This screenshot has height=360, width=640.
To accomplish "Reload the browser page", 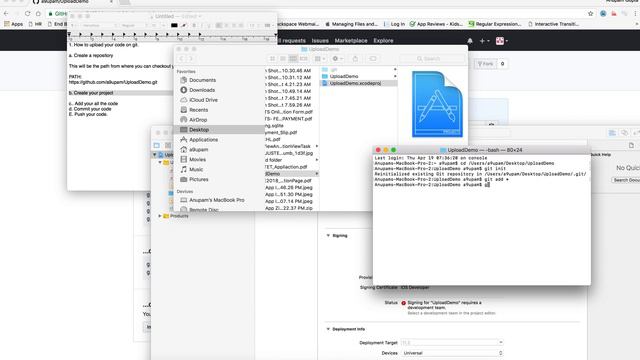I will pyautogui.click(x=27, y=13).
